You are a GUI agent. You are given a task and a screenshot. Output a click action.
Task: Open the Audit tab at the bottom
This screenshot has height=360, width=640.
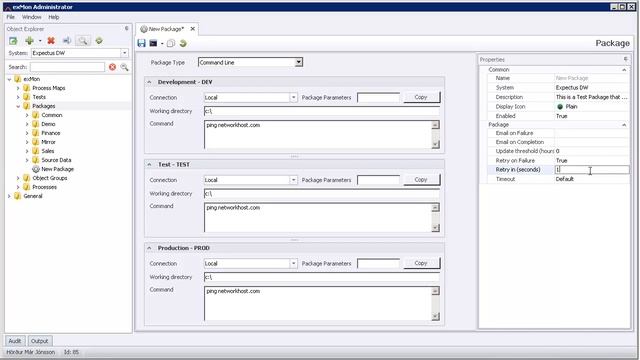point(15,341)
